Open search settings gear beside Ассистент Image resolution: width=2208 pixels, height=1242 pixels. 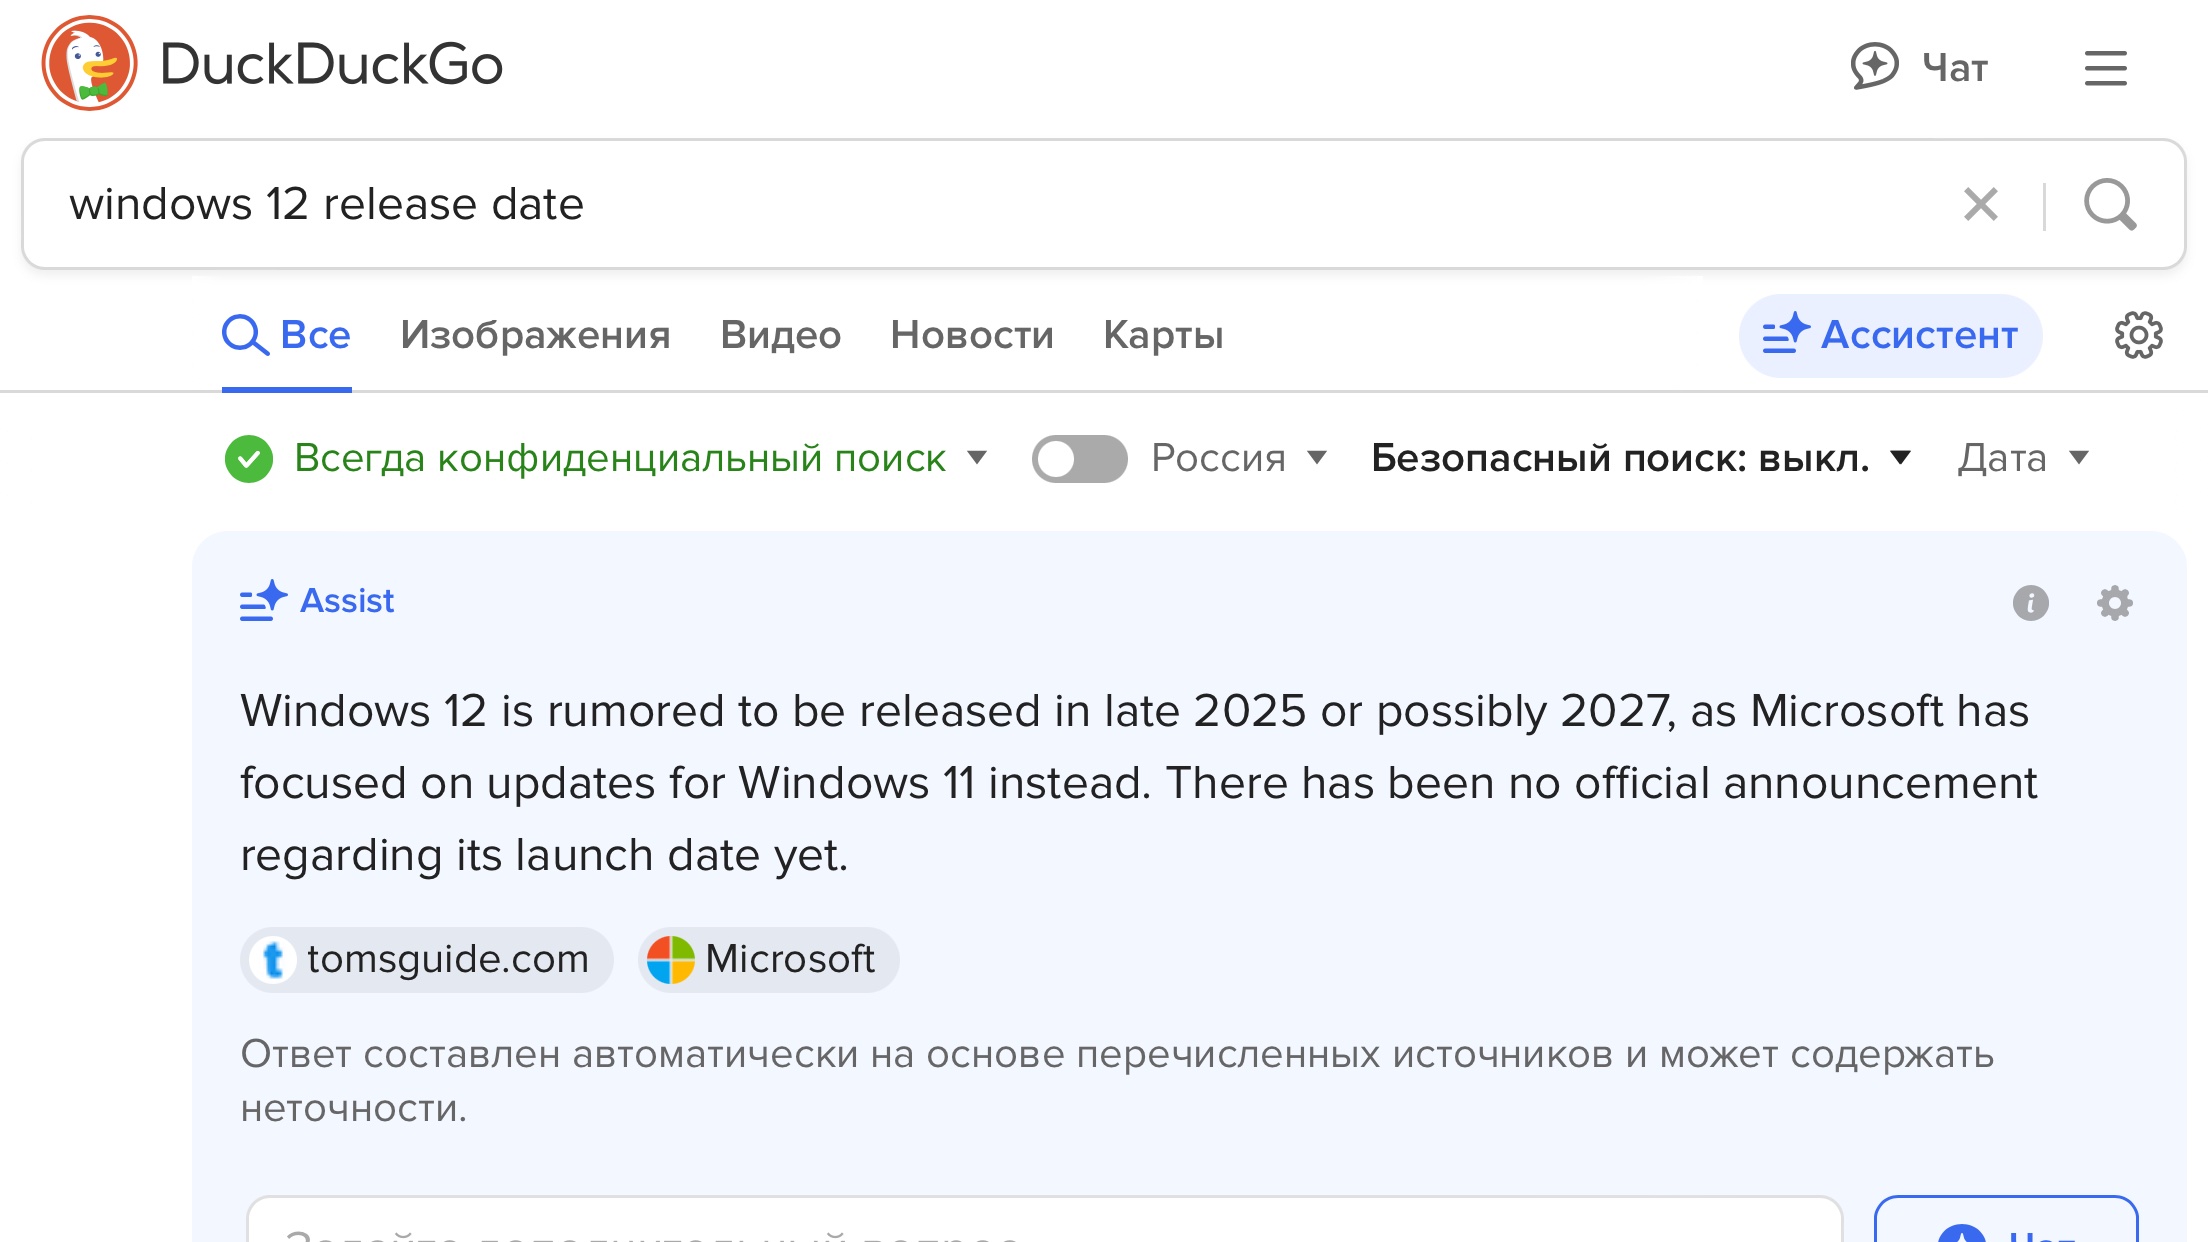tap(2138, 335)
